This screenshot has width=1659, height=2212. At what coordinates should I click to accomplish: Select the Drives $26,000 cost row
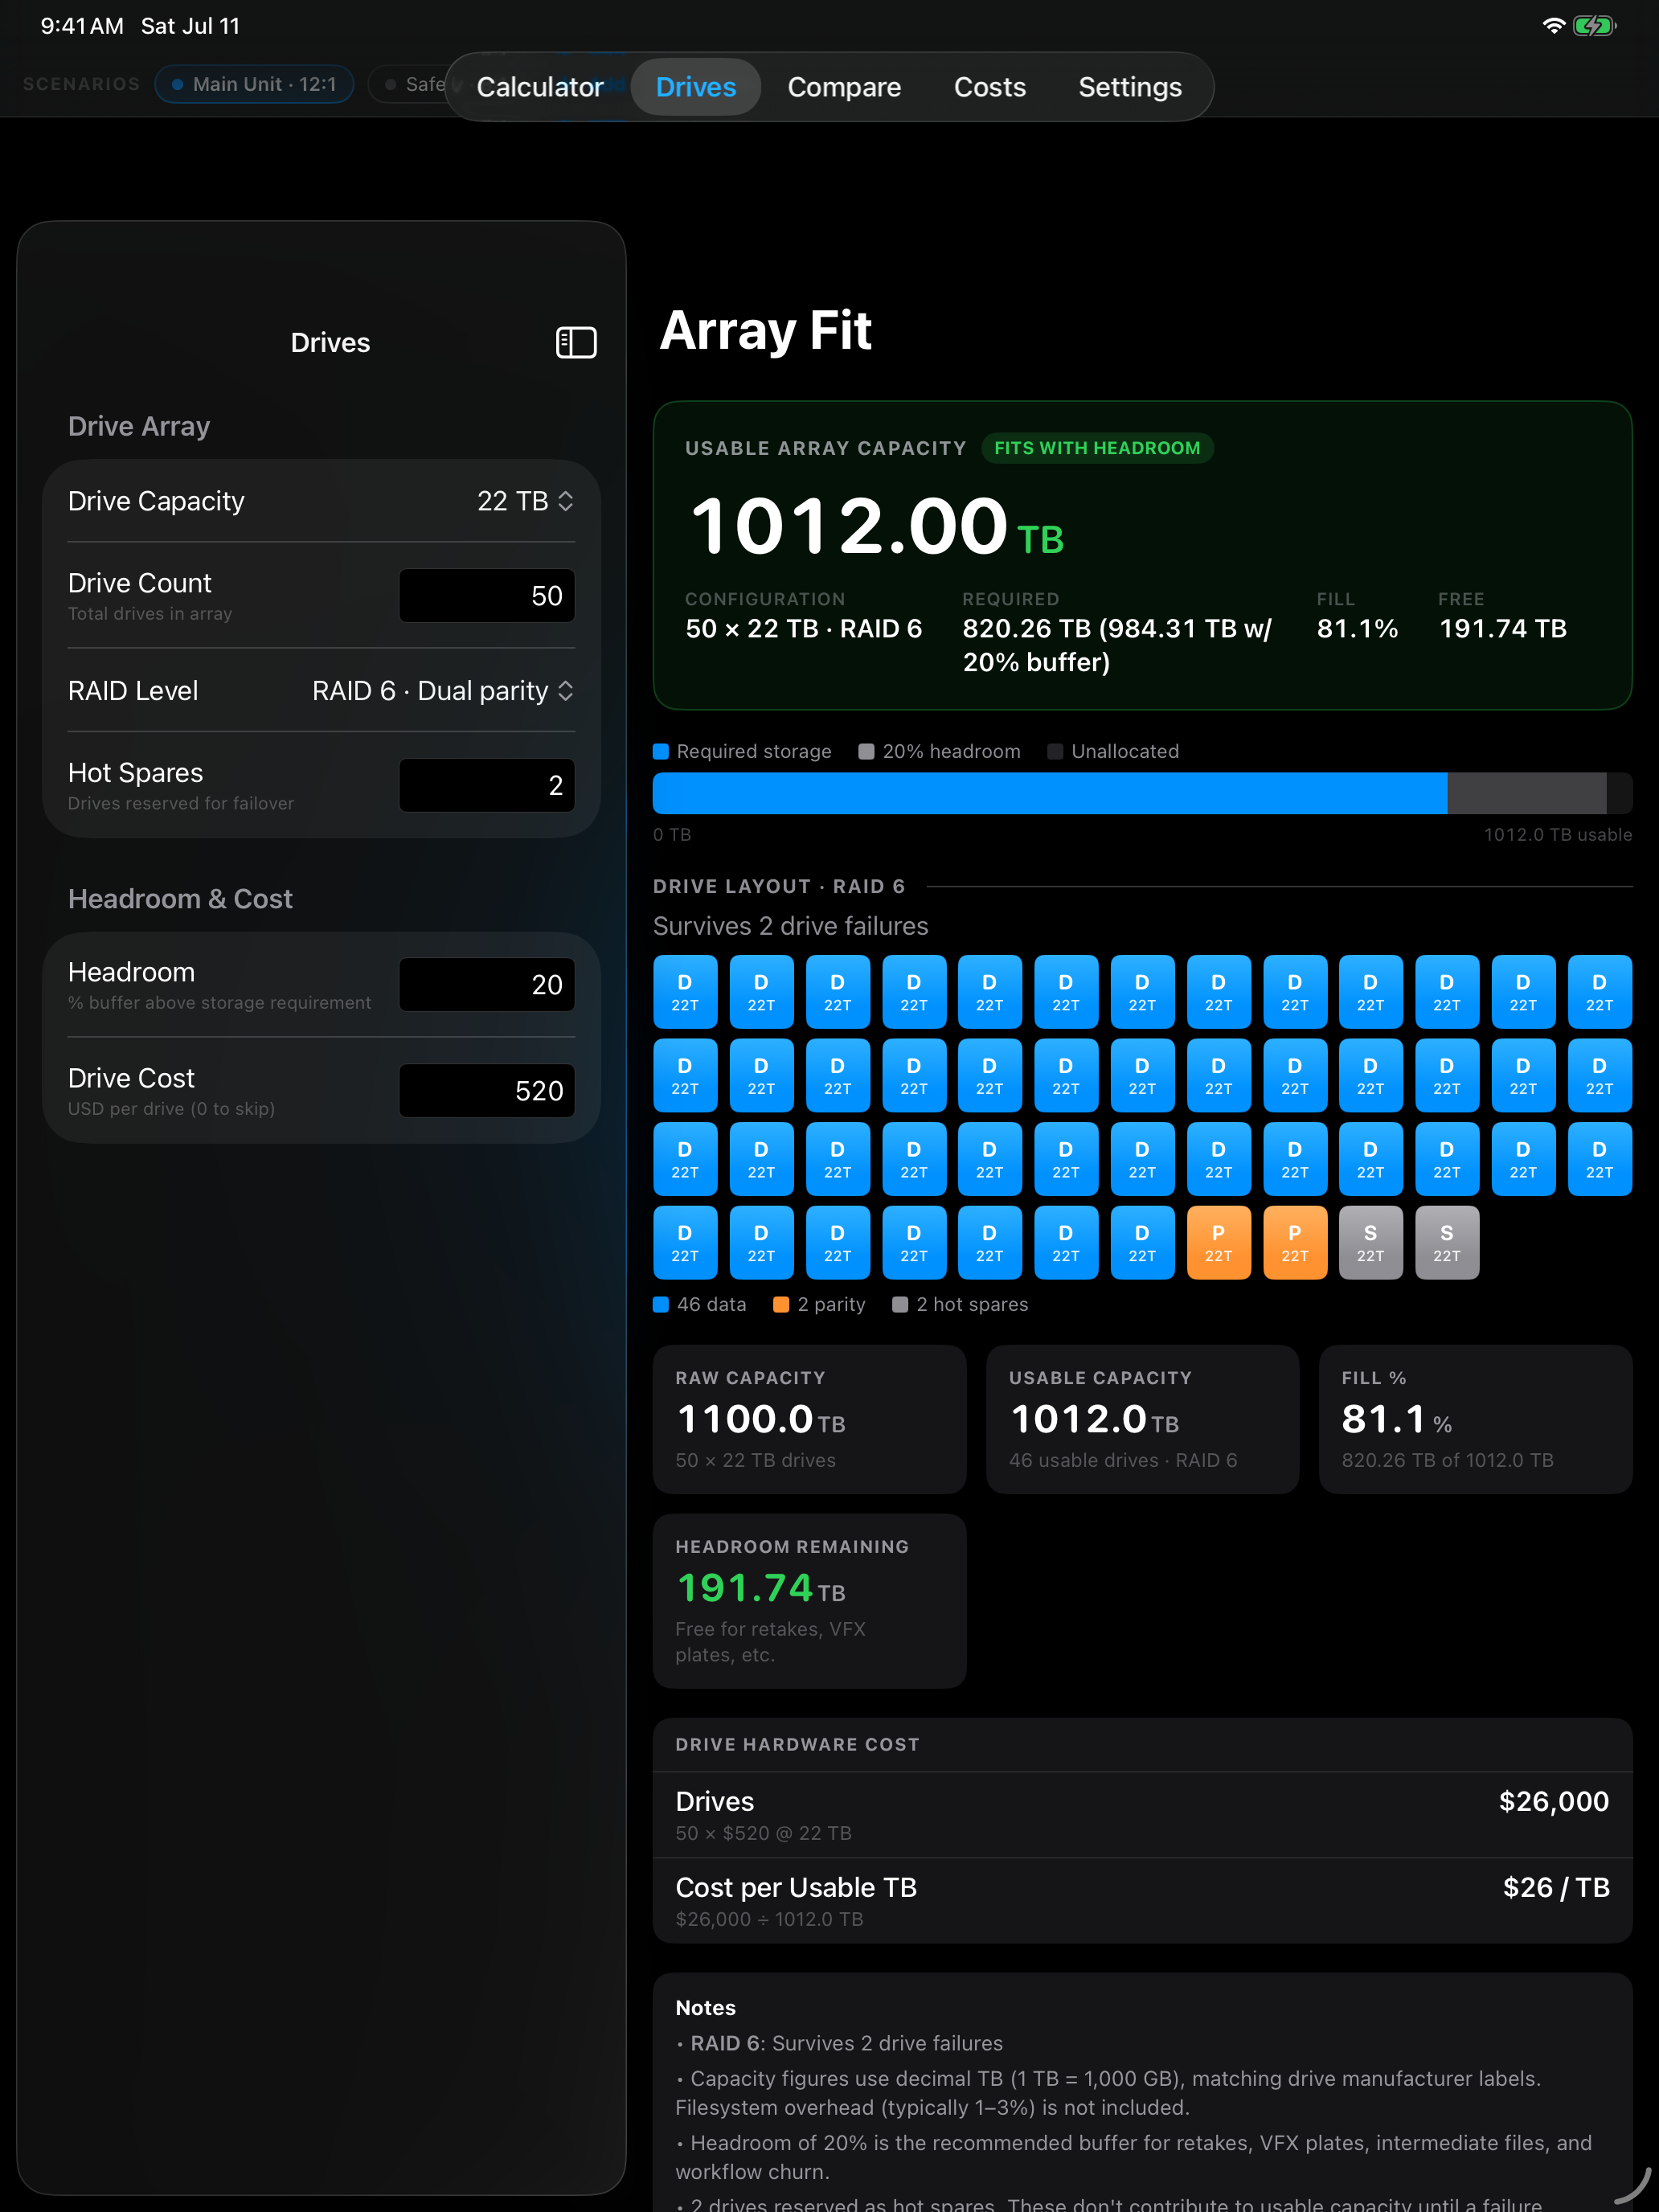tap(1143, 1815)
